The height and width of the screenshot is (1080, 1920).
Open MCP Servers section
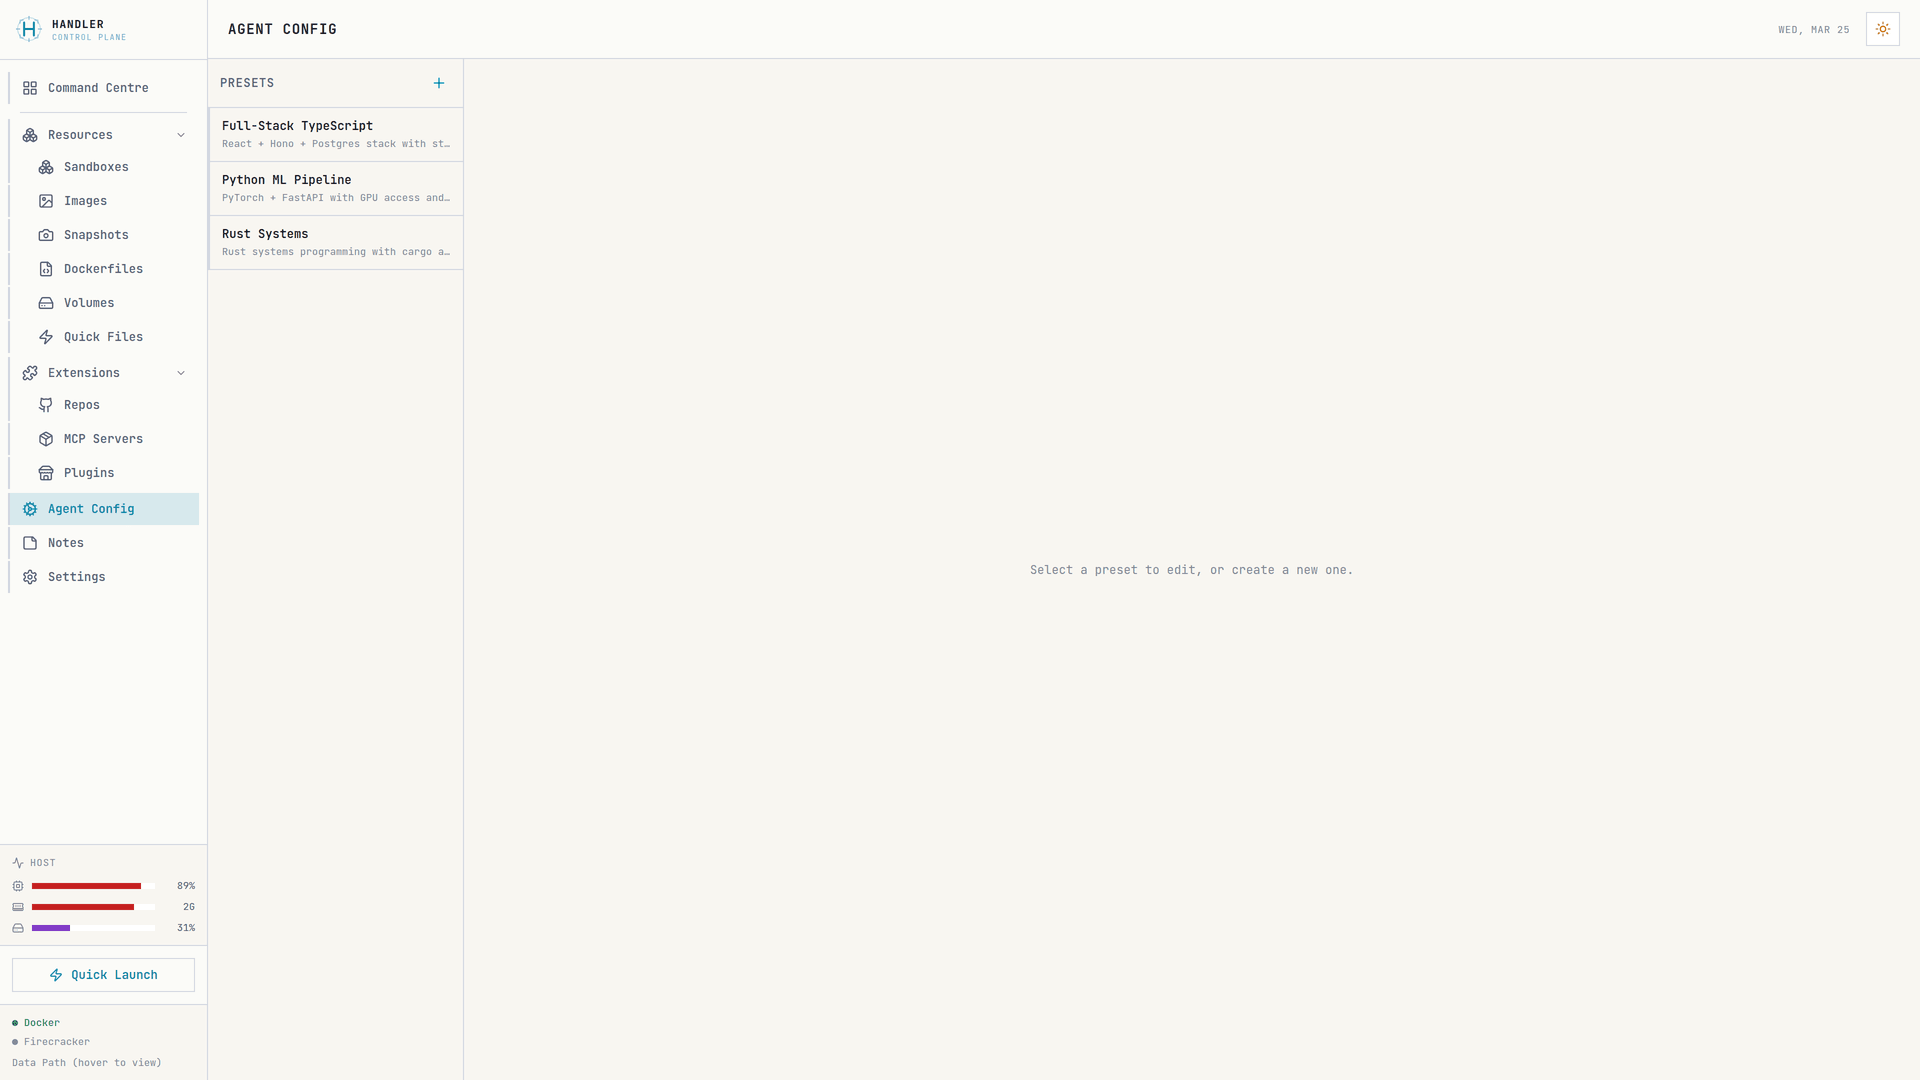coord(103,439)
